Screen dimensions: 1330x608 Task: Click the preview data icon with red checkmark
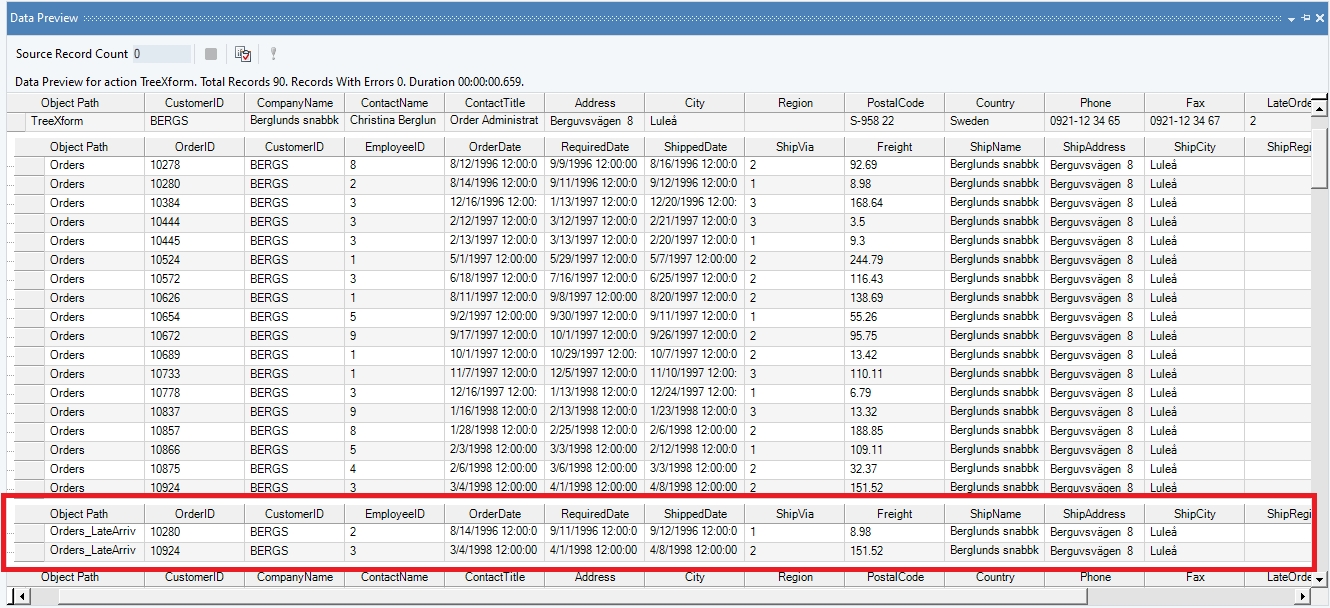(x=243, y=54)
